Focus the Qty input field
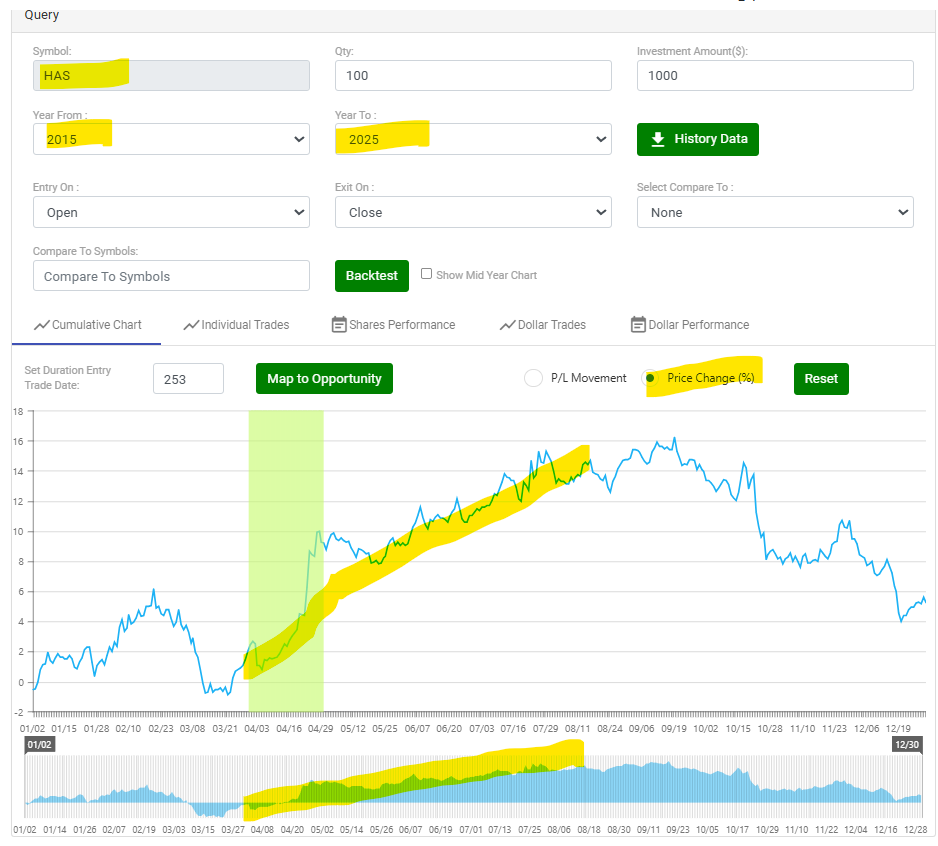Image resolution: width=938 pixels, height=846 pixels. pos(473,75)
